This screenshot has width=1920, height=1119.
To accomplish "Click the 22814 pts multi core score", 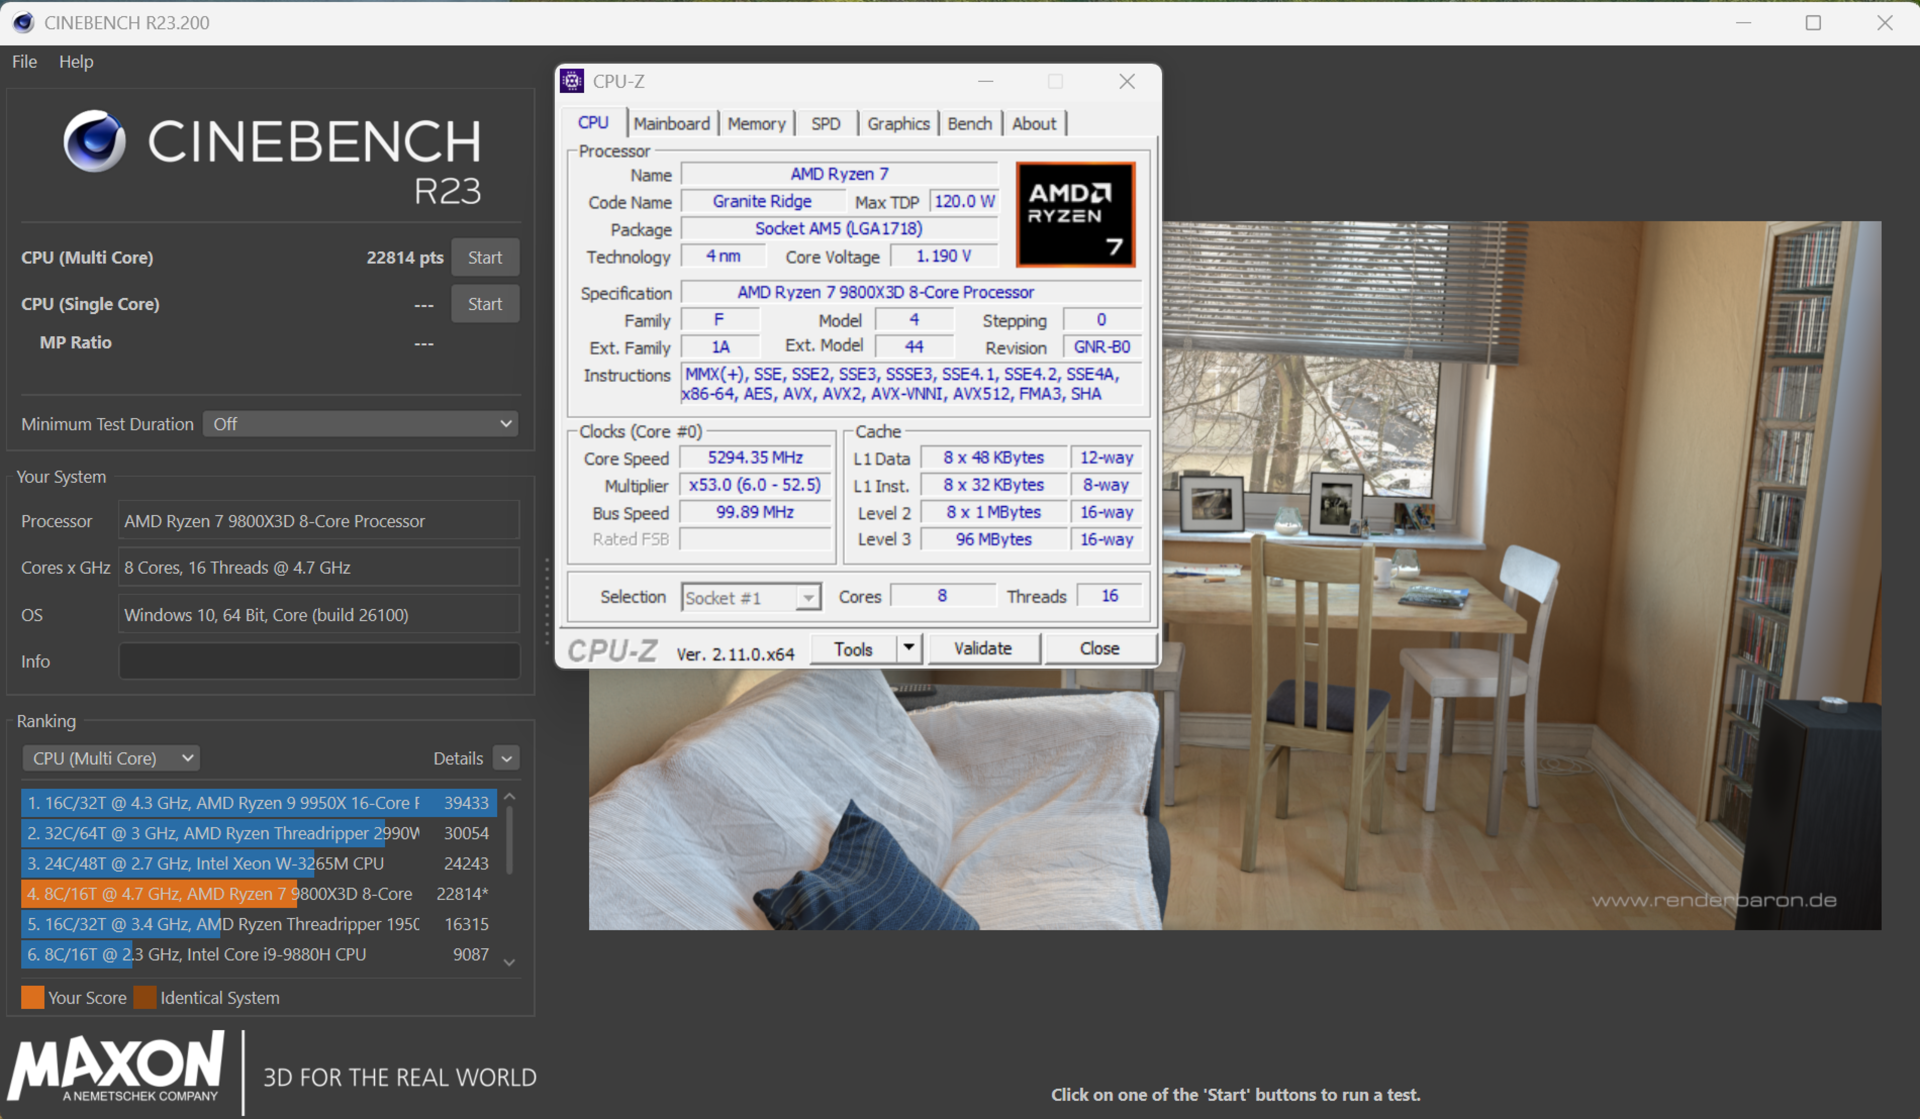I will point(404,257).
